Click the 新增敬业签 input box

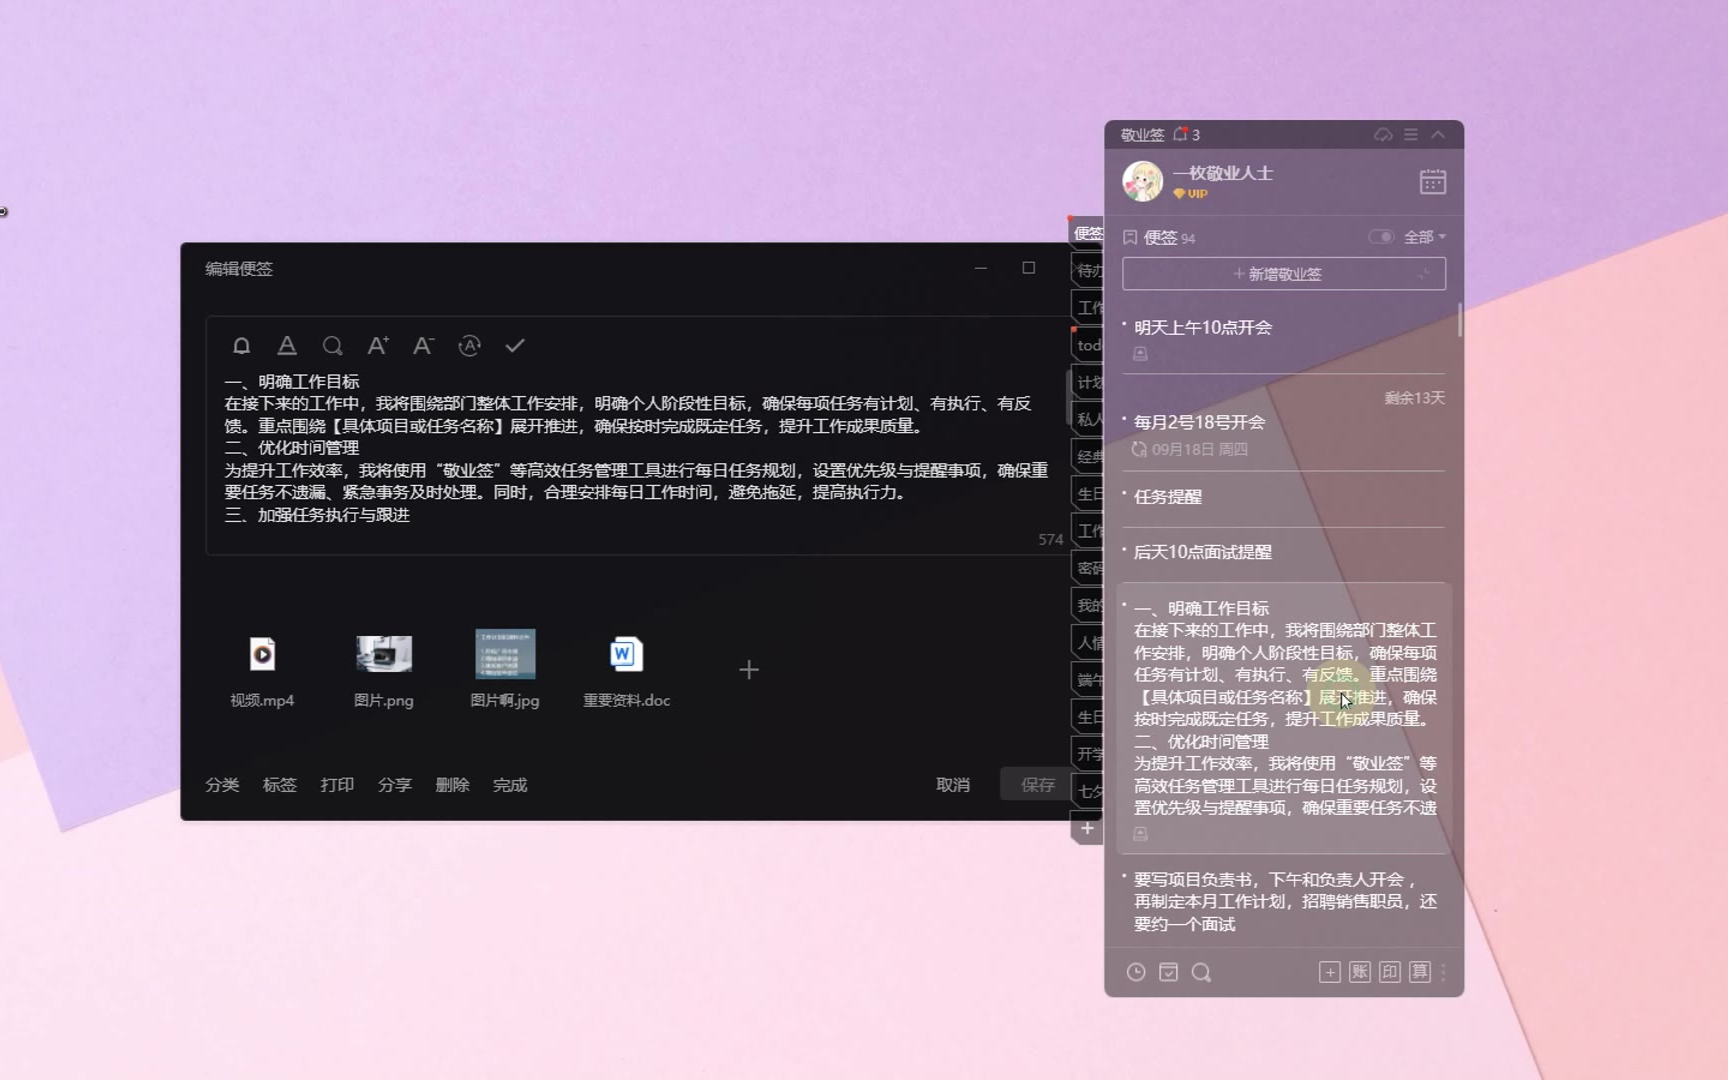pos(1284,274)
